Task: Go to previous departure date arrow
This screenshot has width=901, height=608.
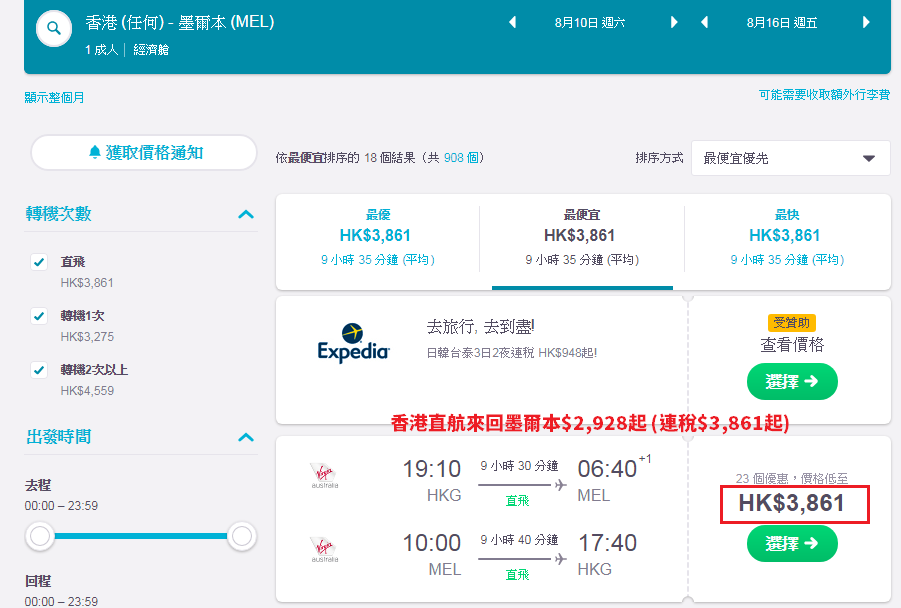Action: [x=513, y=22]
